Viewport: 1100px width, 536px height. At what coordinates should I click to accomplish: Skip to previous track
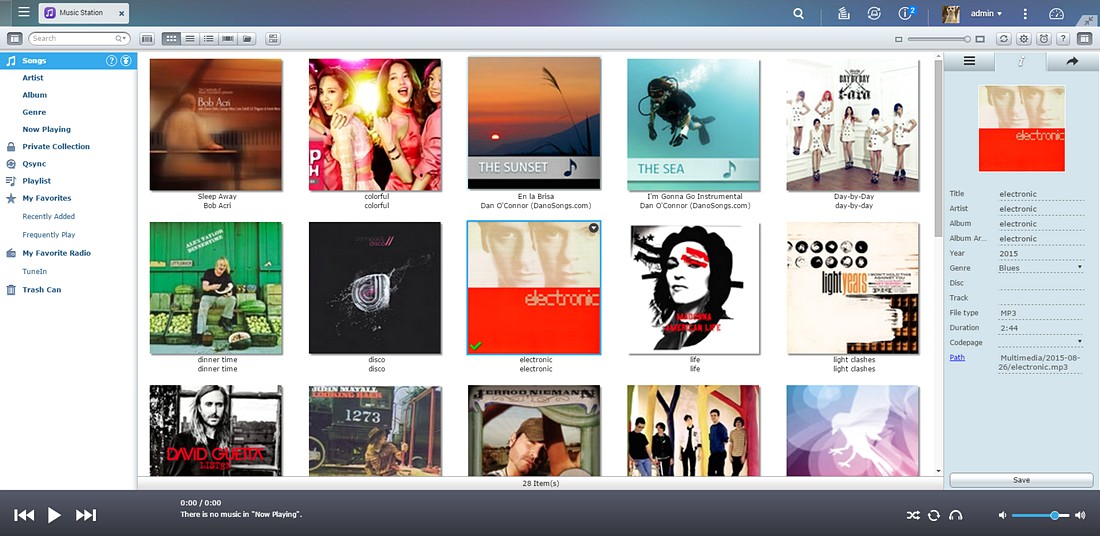click(24, 515)
